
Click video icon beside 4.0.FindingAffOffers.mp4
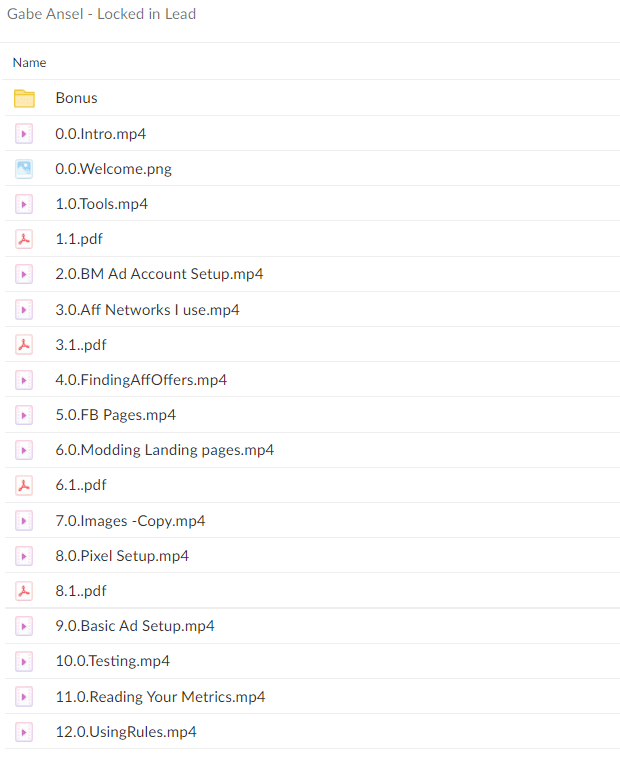[x=24, y=380]
